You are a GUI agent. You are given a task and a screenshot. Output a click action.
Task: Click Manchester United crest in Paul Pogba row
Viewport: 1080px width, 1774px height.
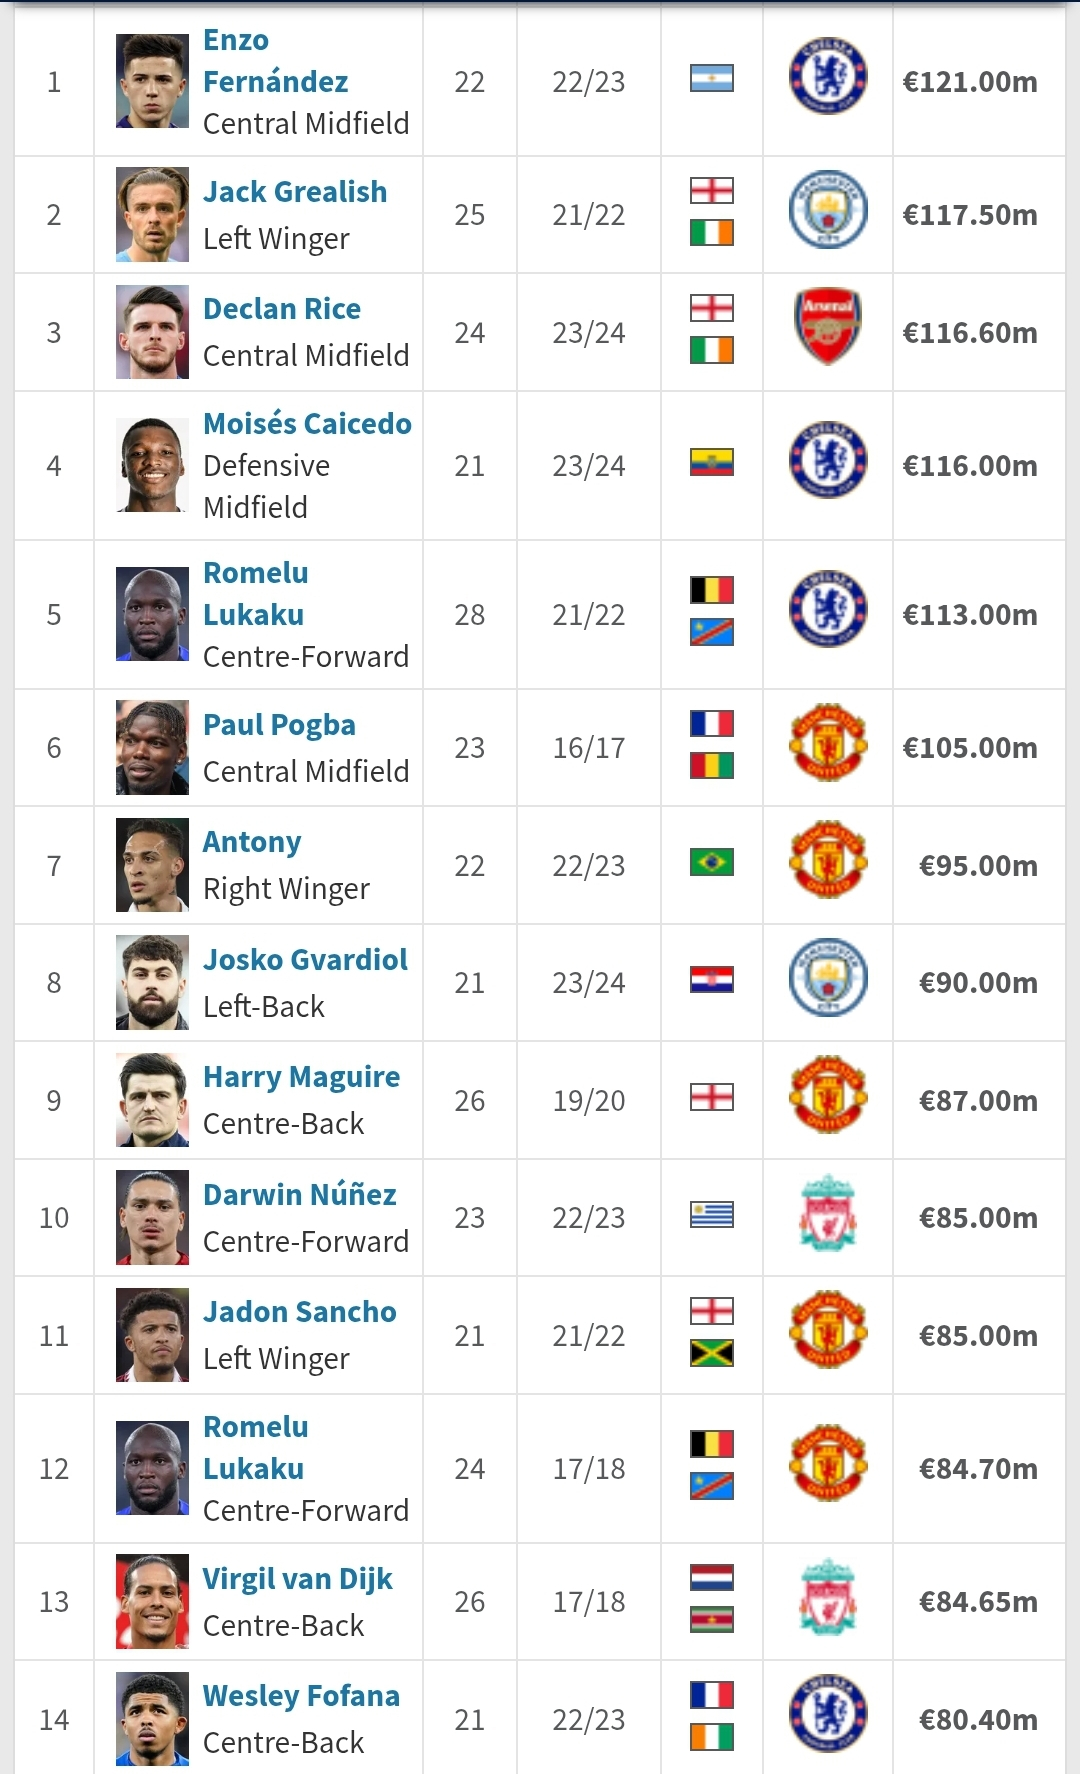click(x=828, y=743)
